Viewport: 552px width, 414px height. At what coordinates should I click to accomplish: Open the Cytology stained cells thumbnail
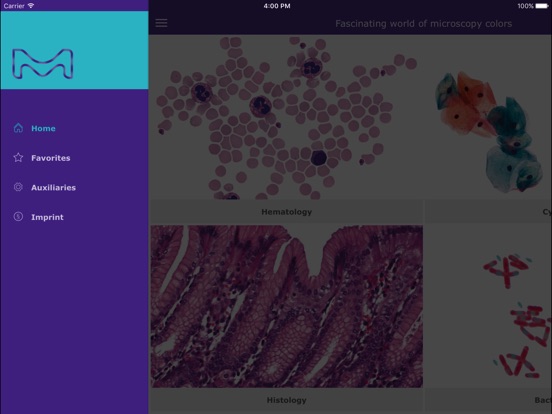coord(489,118)
